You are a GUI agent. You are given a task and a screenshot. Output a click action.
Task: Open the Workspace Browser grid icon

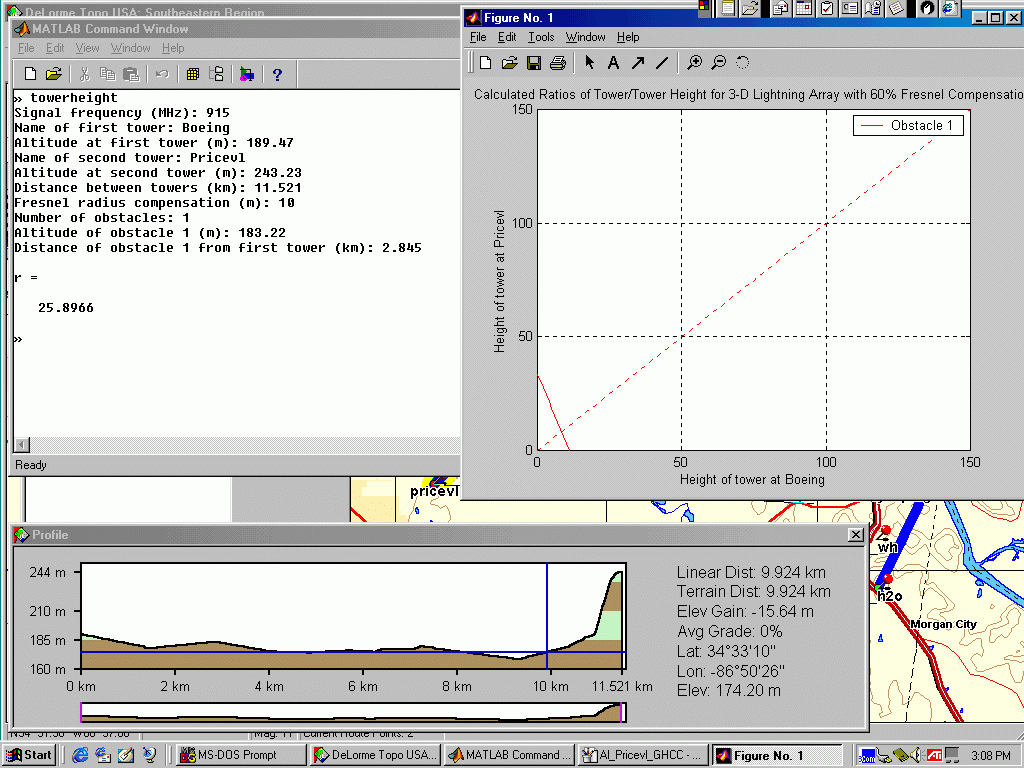click(x=193, y=74)
